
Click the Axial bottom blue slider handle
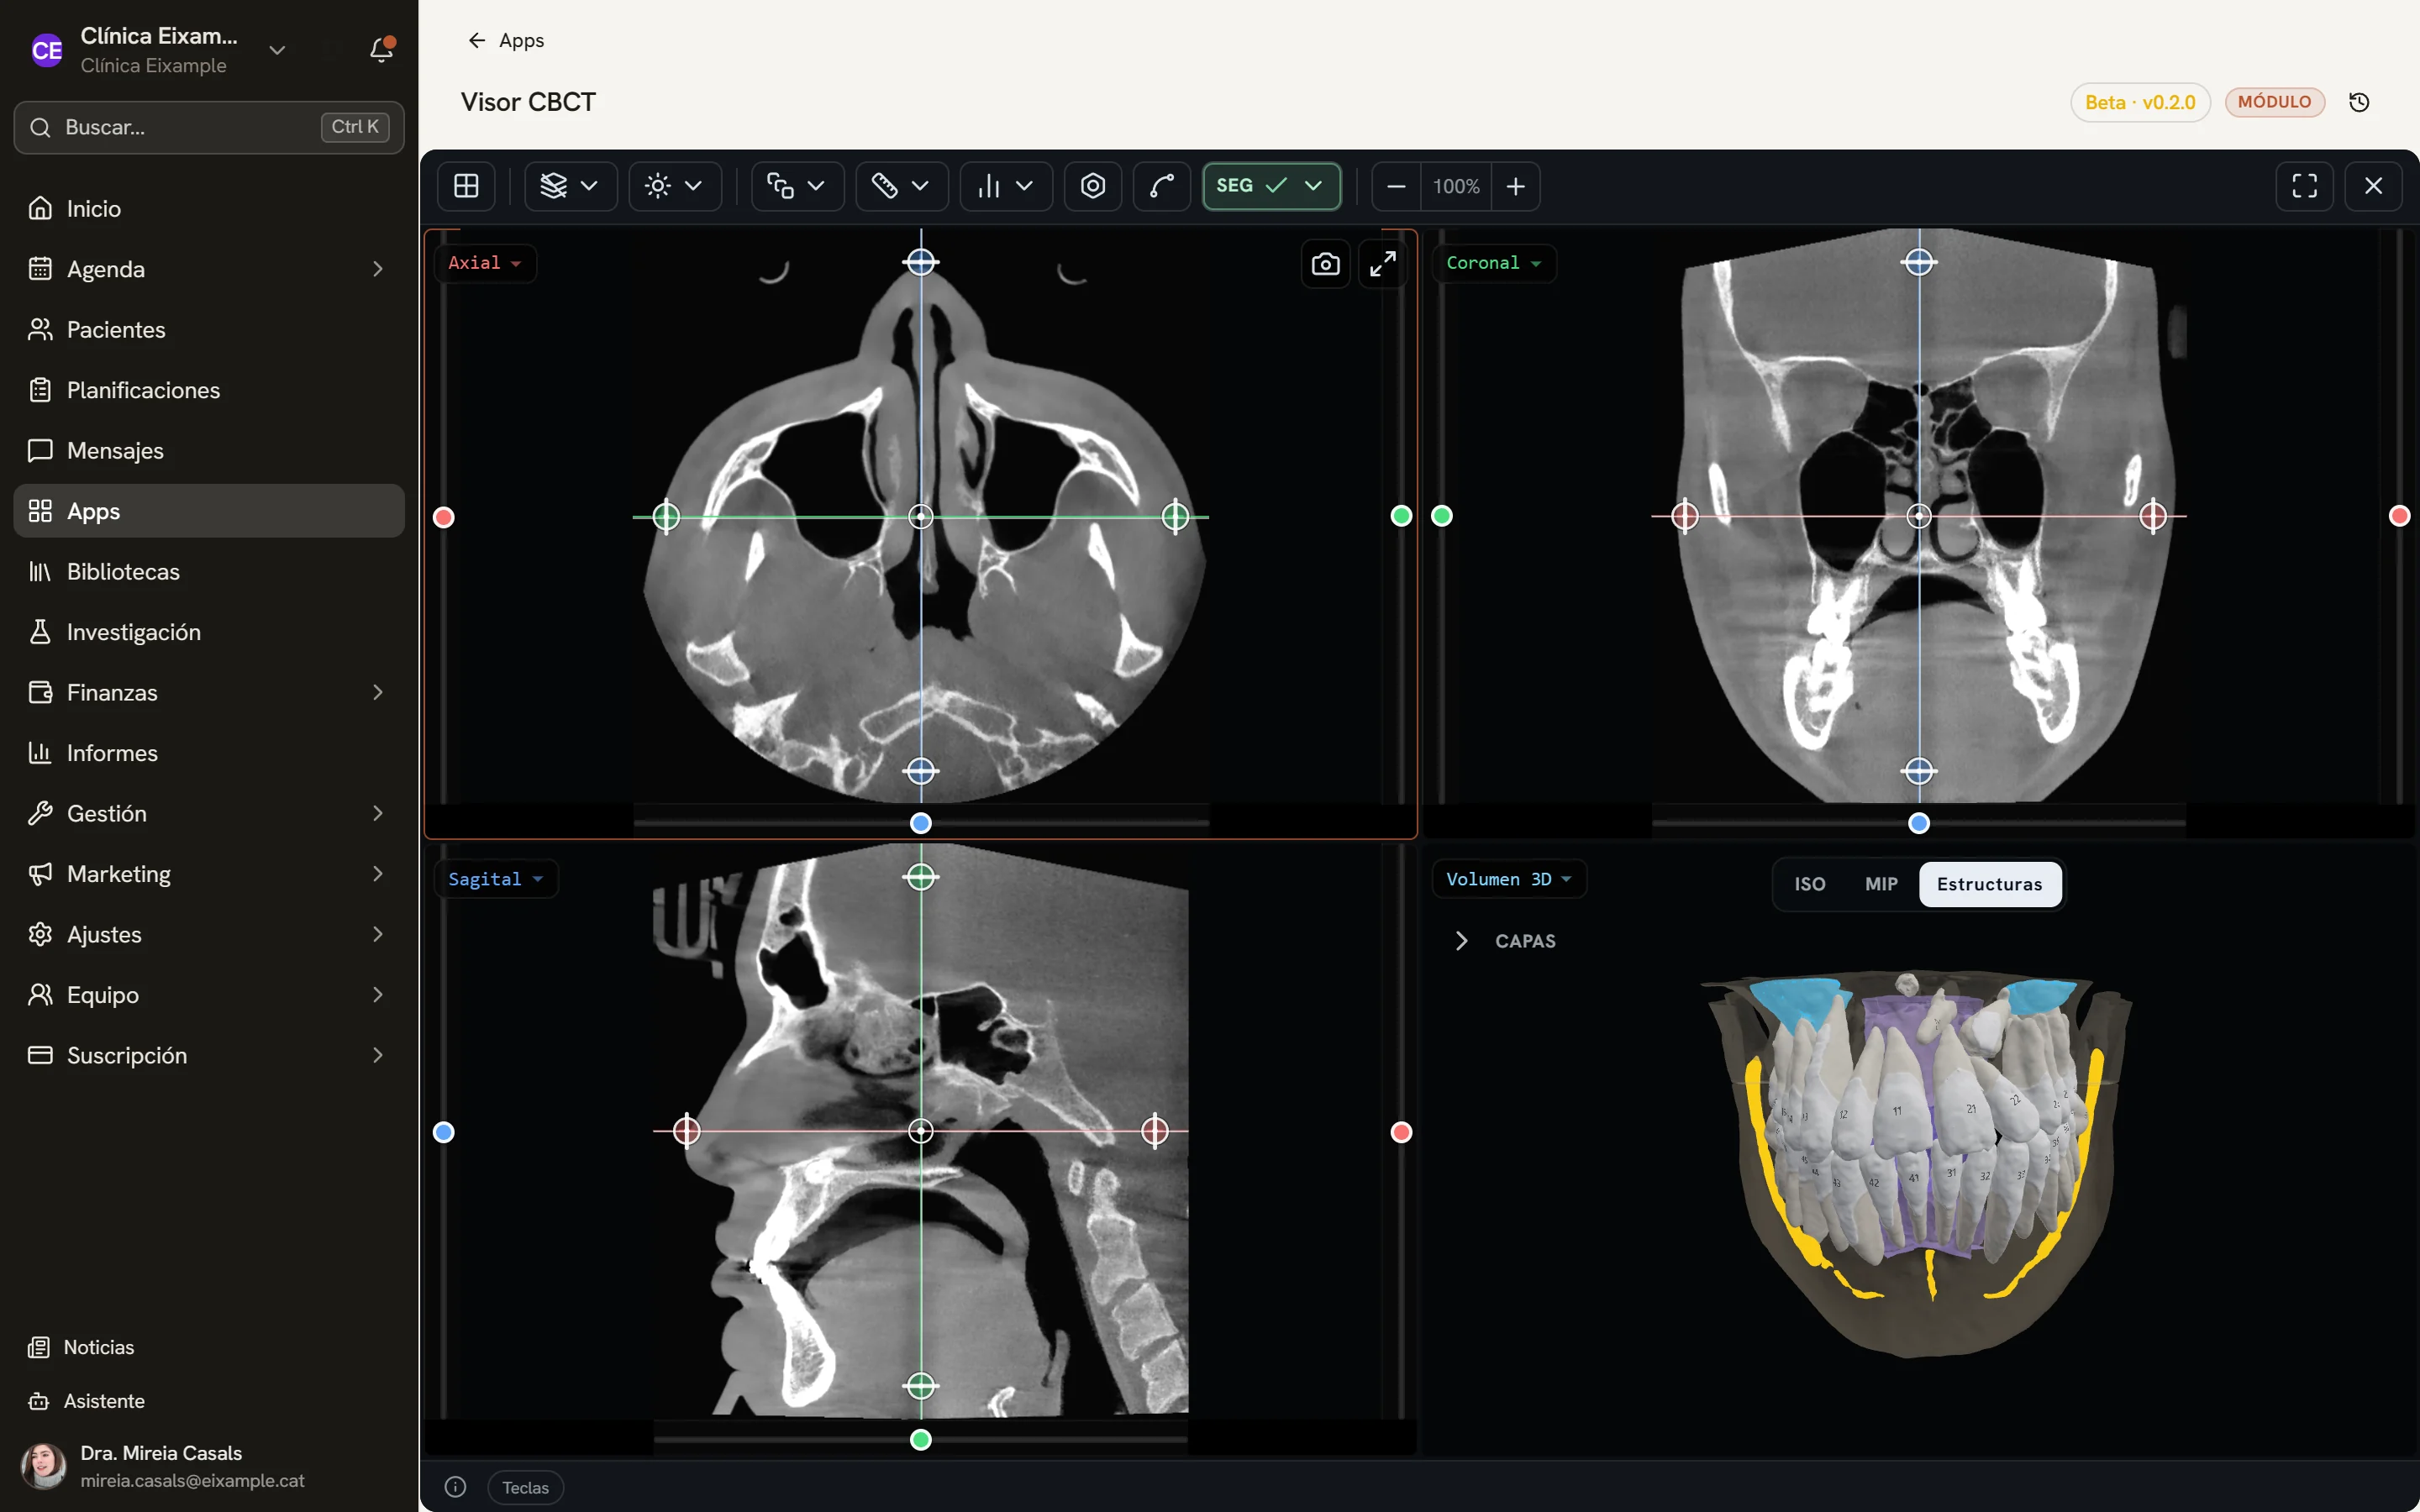[x=921, y=823]
